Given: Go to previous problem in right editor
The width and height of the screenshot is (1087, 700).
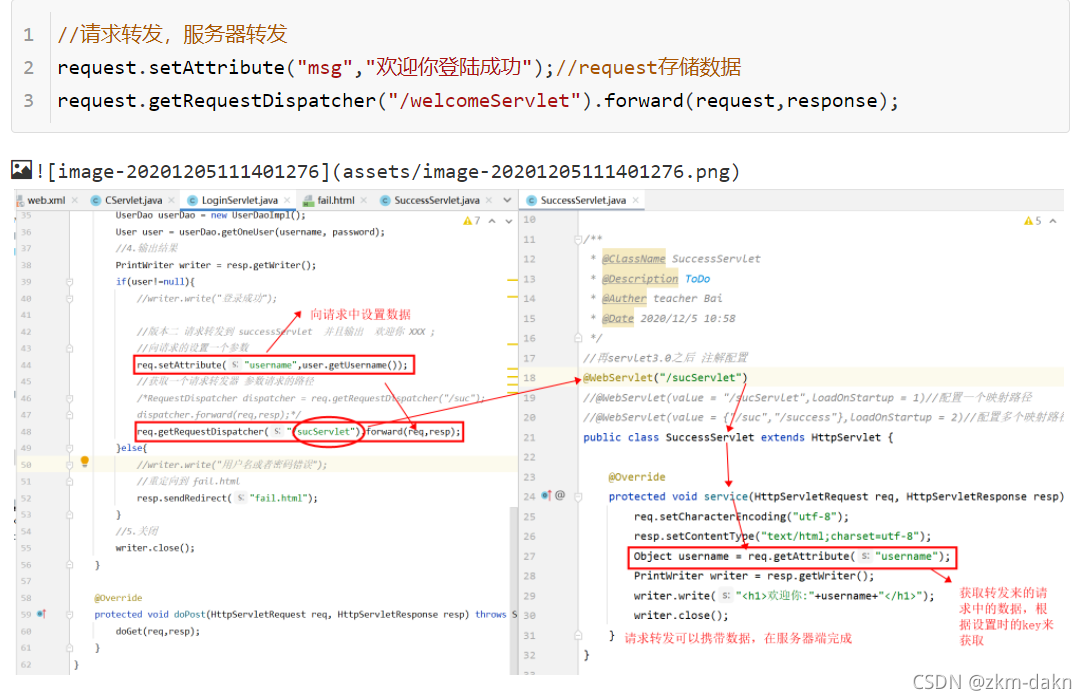Looking at the screenshot, I should click(x=1053, y=220).
